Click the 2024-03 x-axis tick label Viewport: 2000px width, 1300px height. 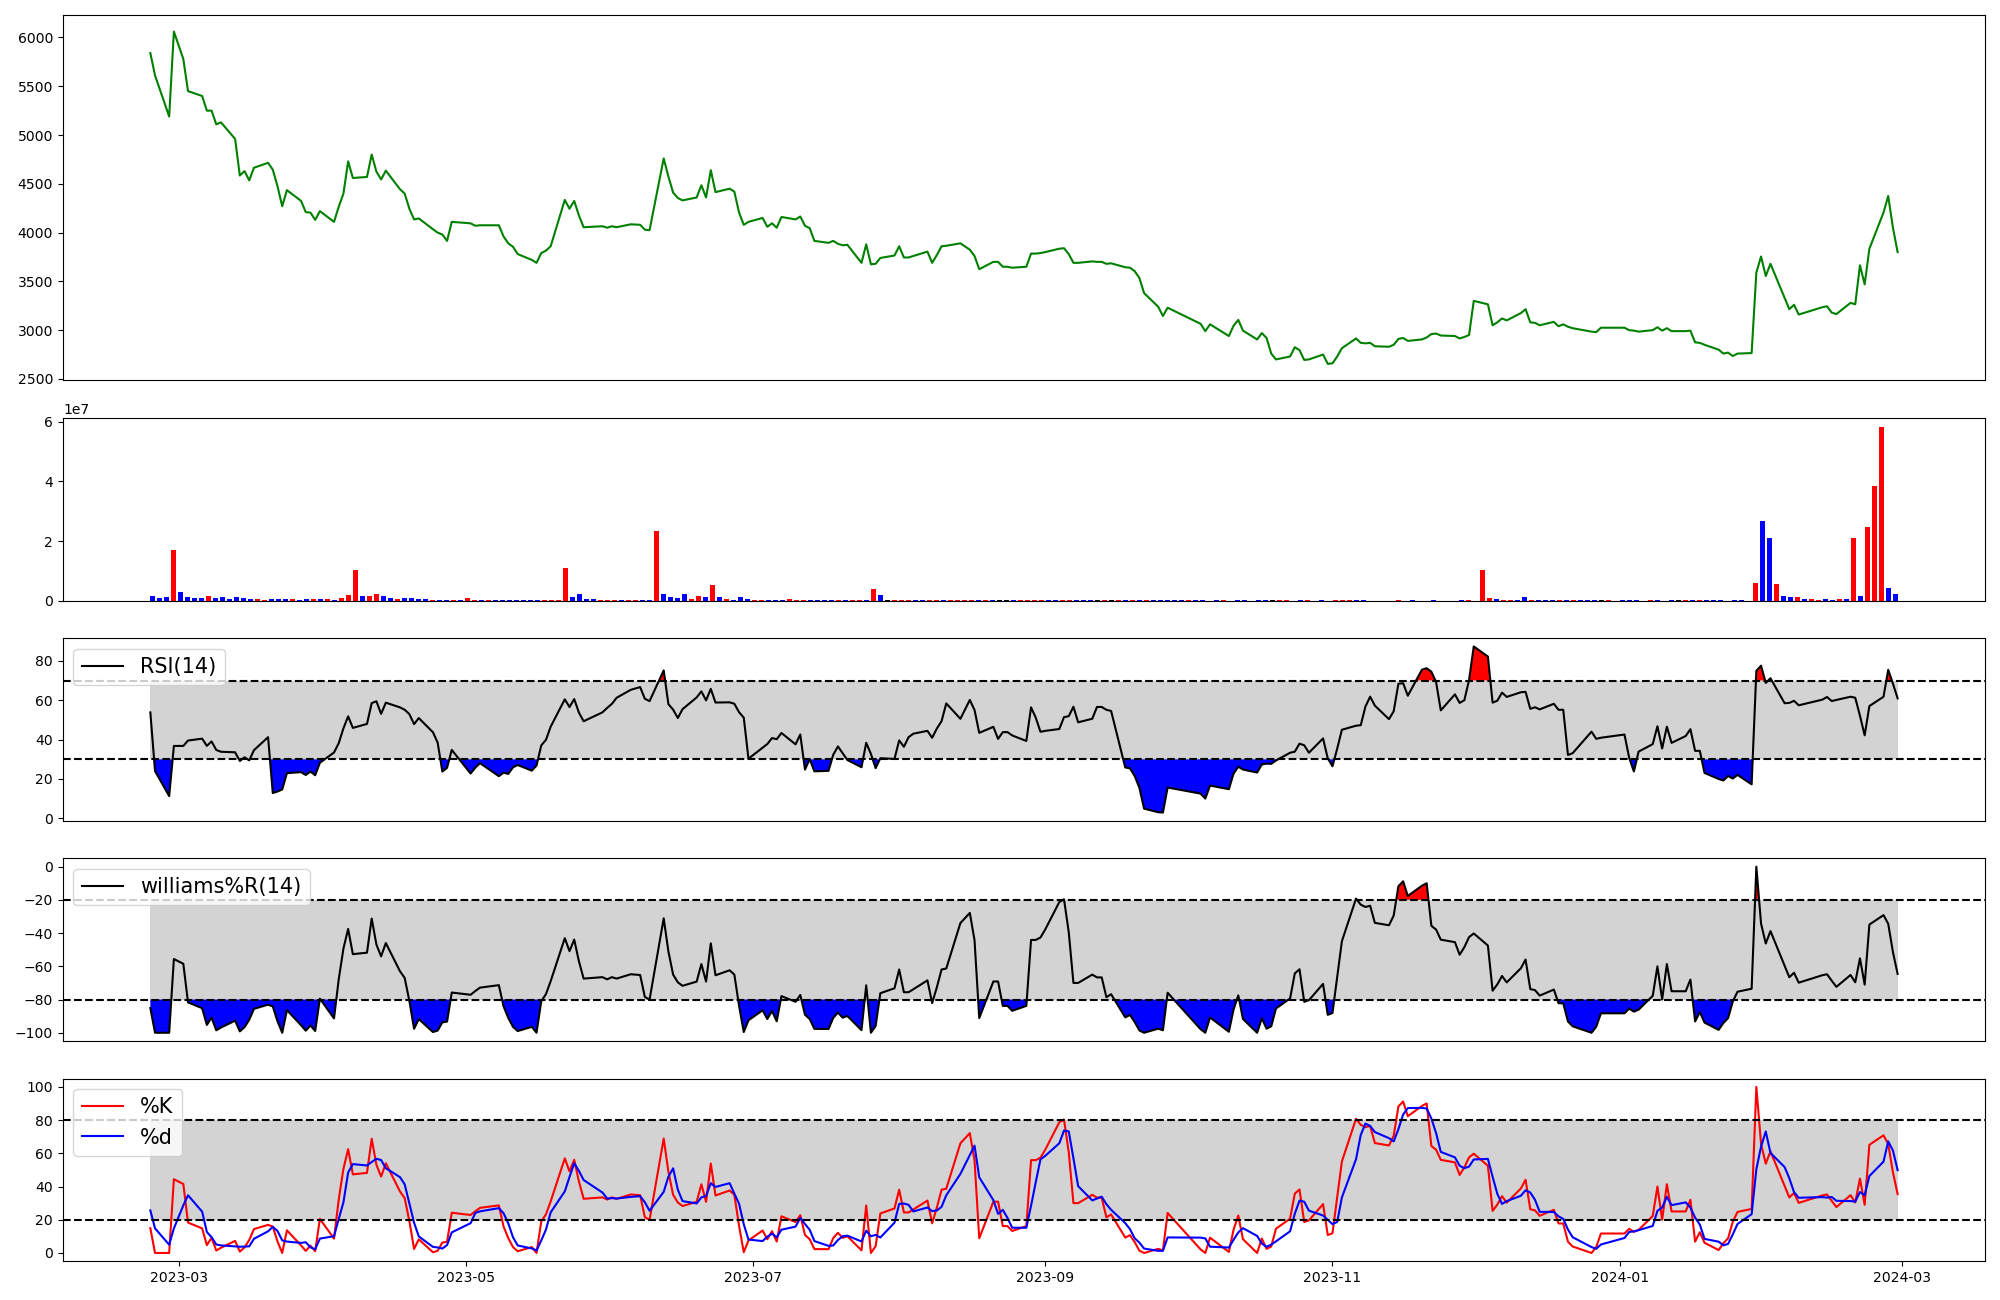[1901, 1277]
